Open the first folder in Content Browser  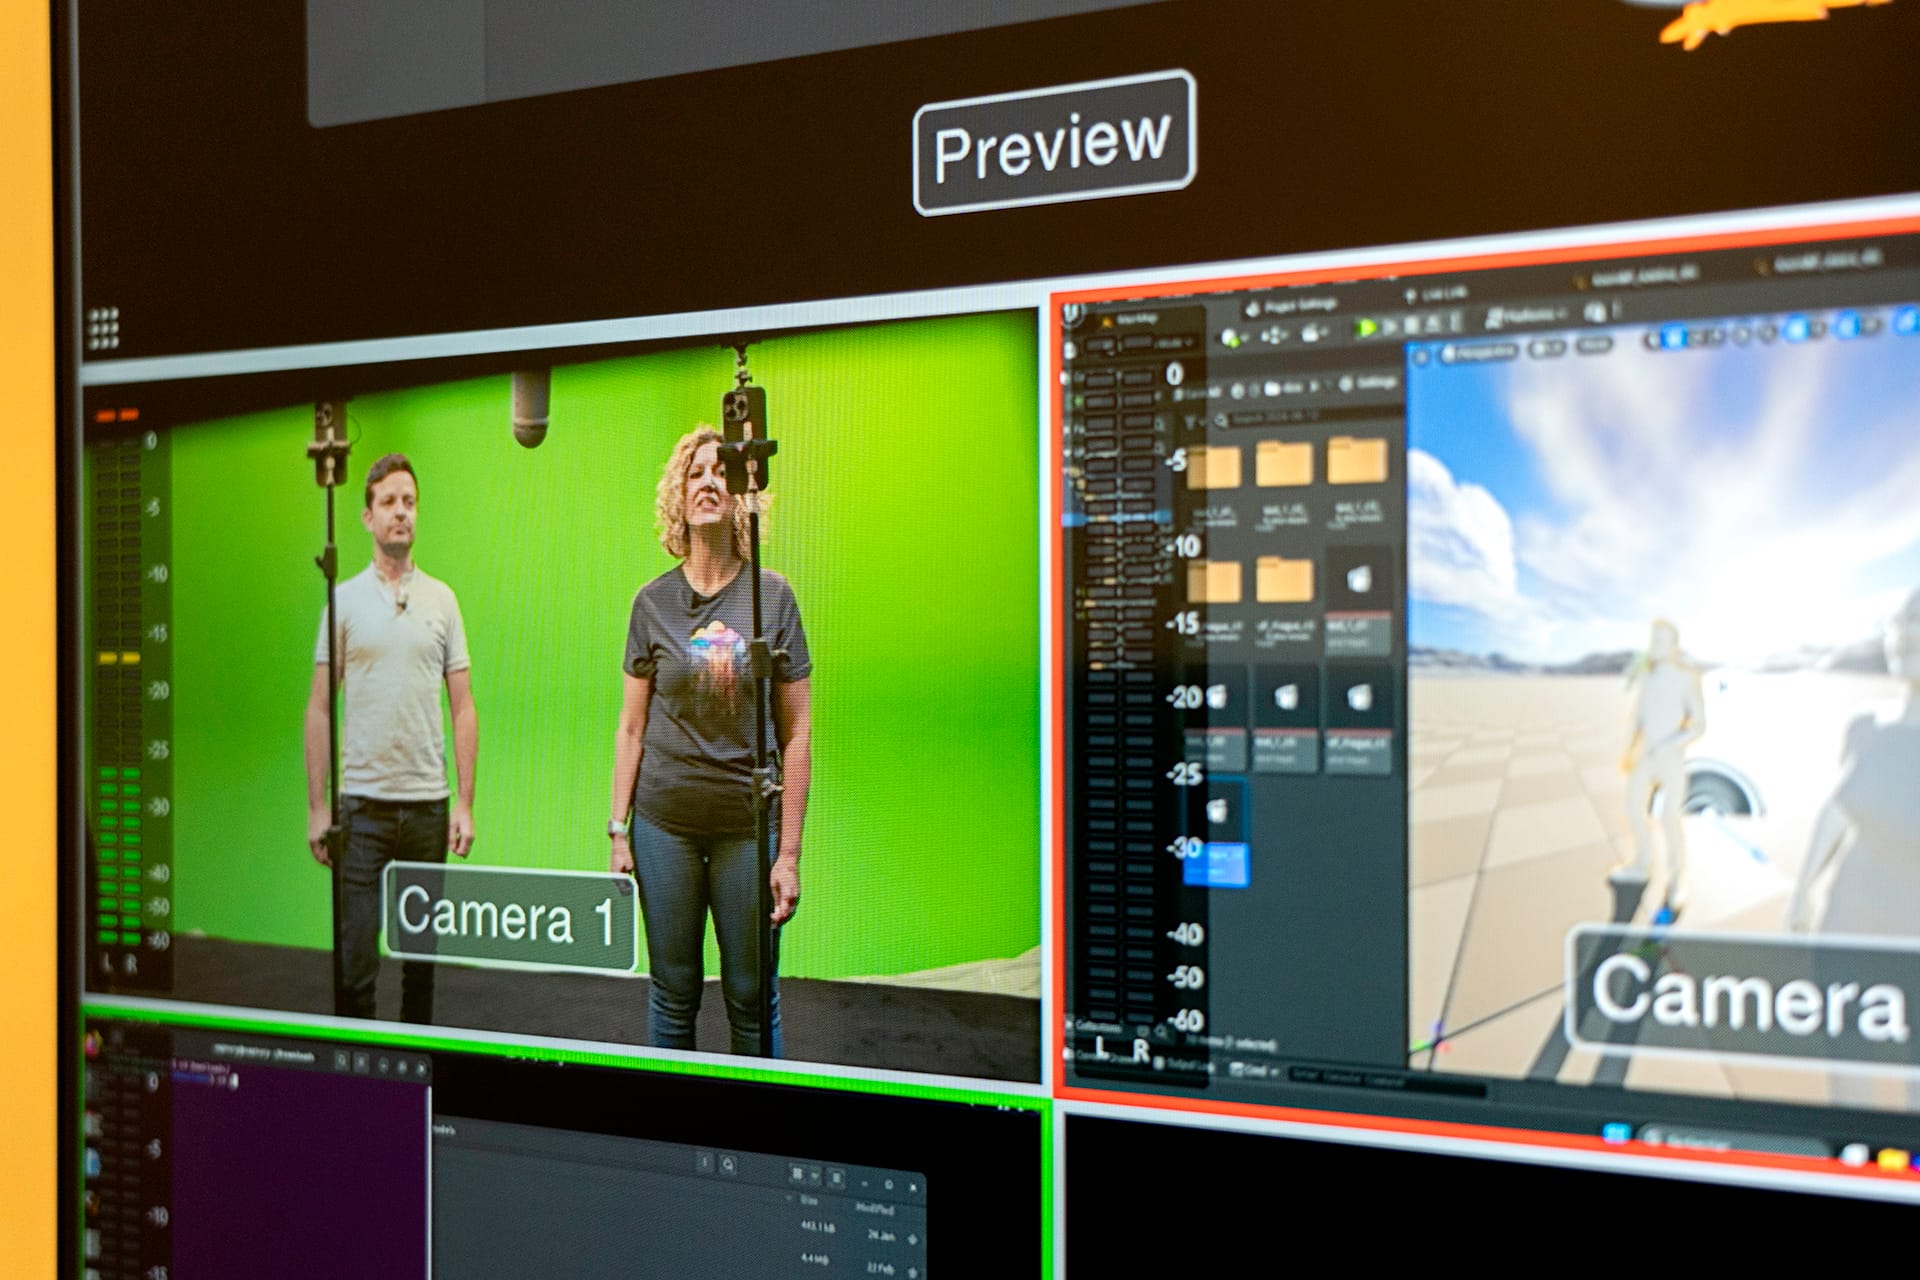(x=1214, y=467)
